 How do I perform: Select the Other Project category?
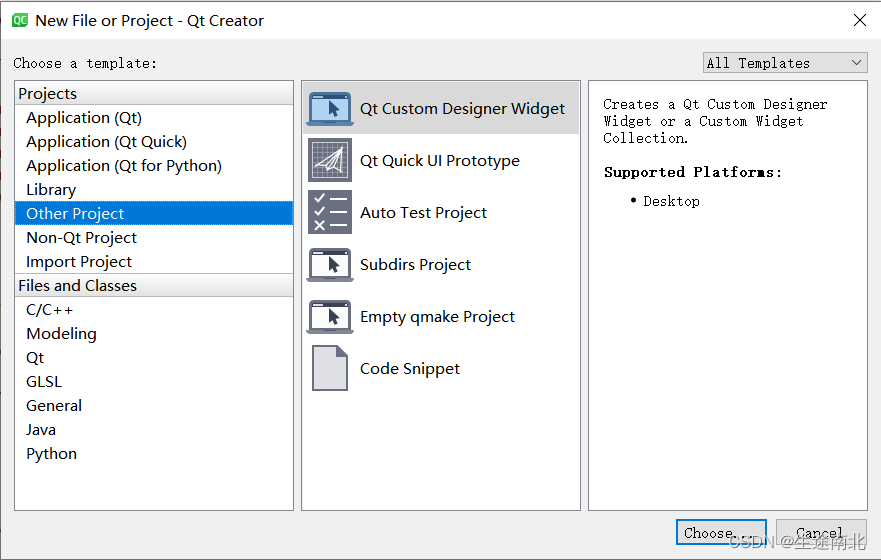pyautogui.click(x=154, y=213)
